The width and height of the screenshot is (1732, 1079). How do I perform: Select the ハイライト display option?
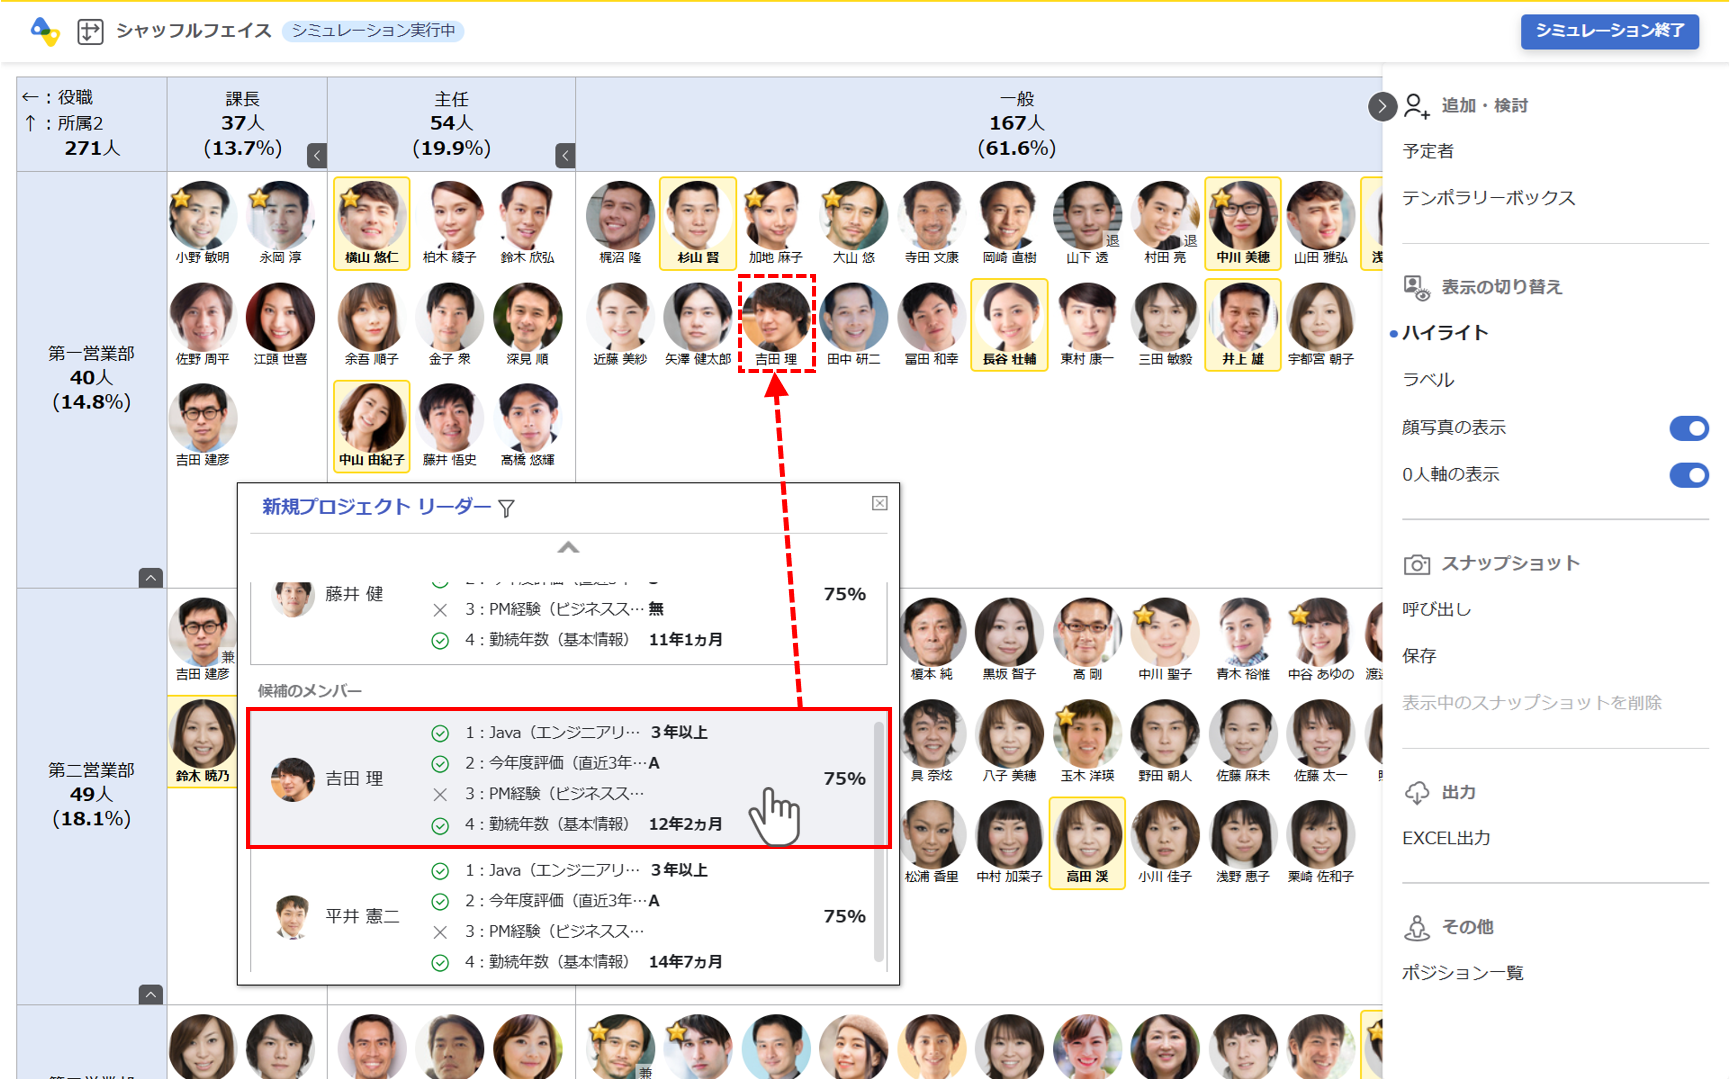1445,333
